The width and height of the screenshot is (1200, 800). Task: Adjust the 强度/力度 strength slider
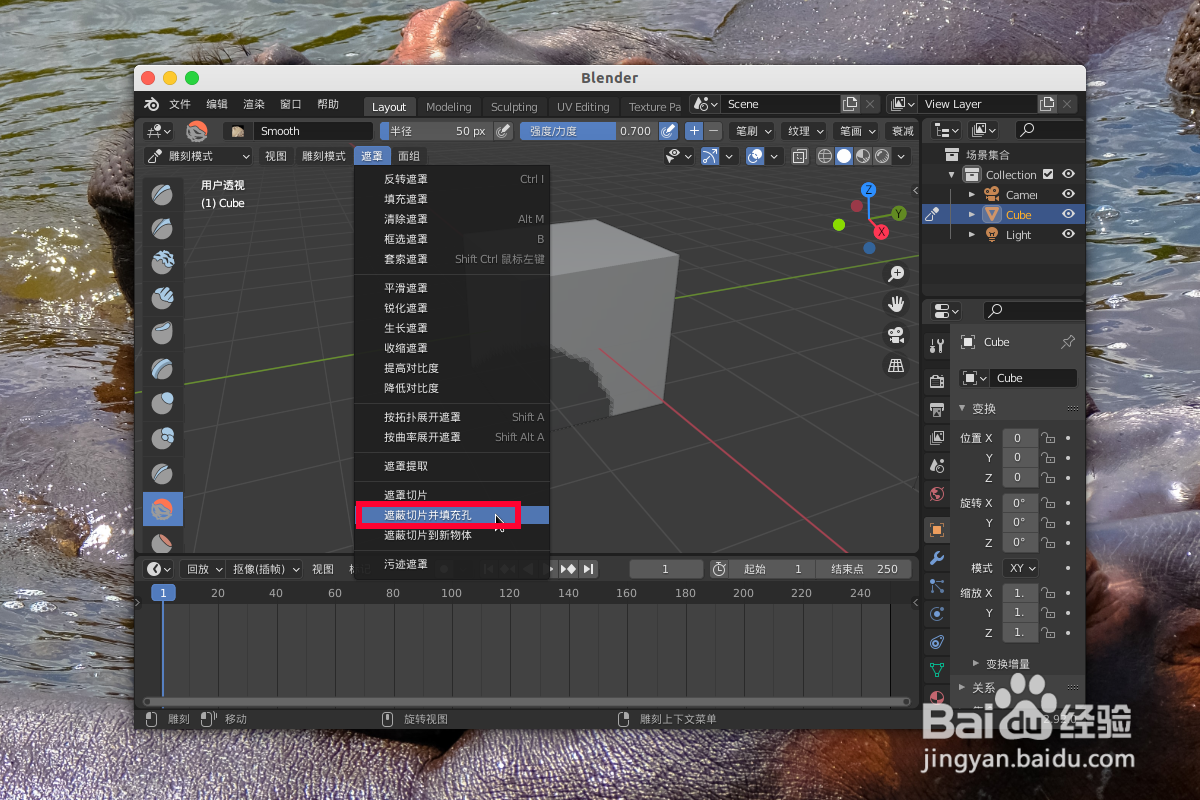click(x=588, y=131)
